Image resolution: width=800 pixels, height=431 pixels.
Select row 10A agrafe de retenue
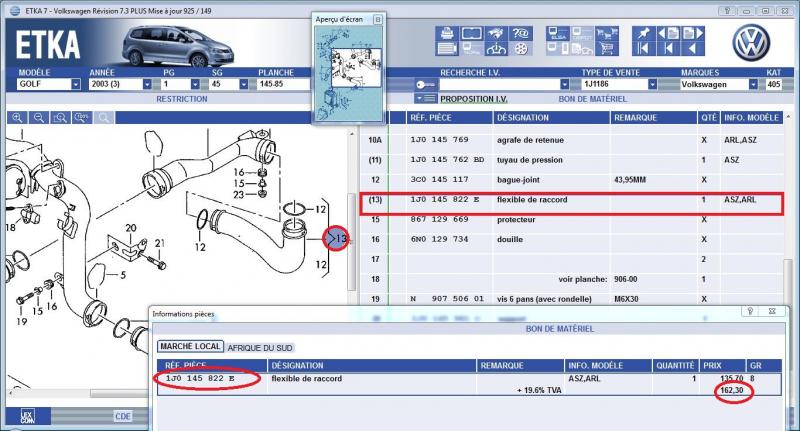(x=572, y=140)
